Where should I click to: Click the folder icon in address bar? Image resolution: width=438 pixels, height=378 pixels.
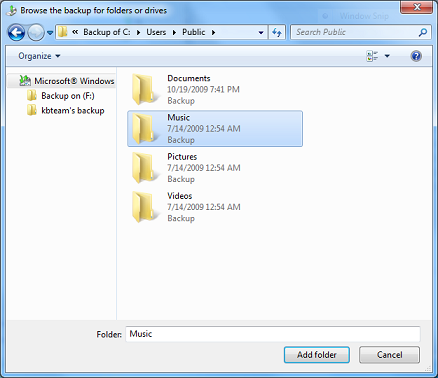pos(63,32)
